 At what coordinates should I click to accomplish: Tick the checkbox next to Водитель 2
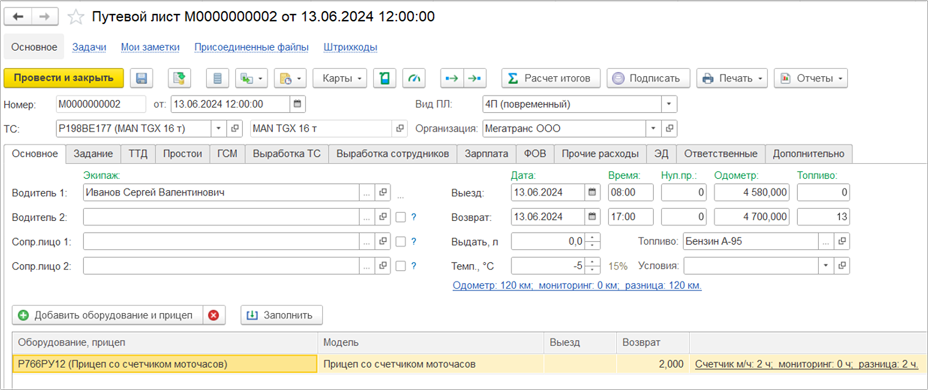tap(401, 217)
